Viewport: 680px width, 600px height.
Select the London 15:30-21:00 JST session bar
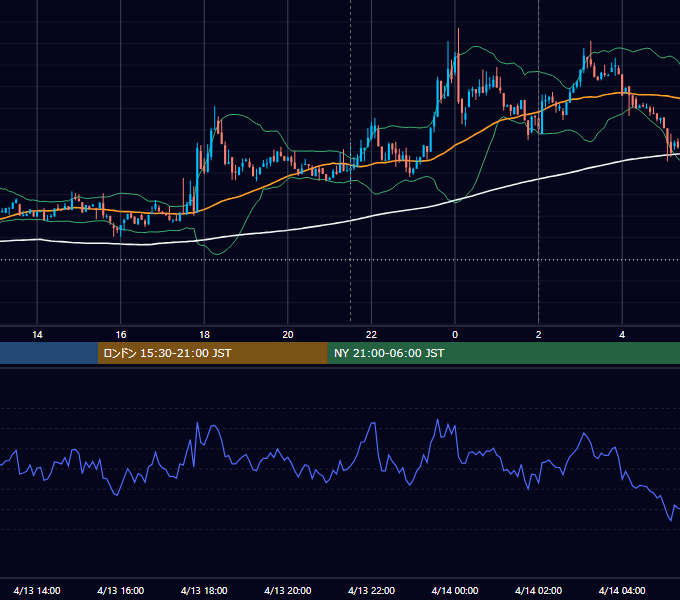(212, 353)
